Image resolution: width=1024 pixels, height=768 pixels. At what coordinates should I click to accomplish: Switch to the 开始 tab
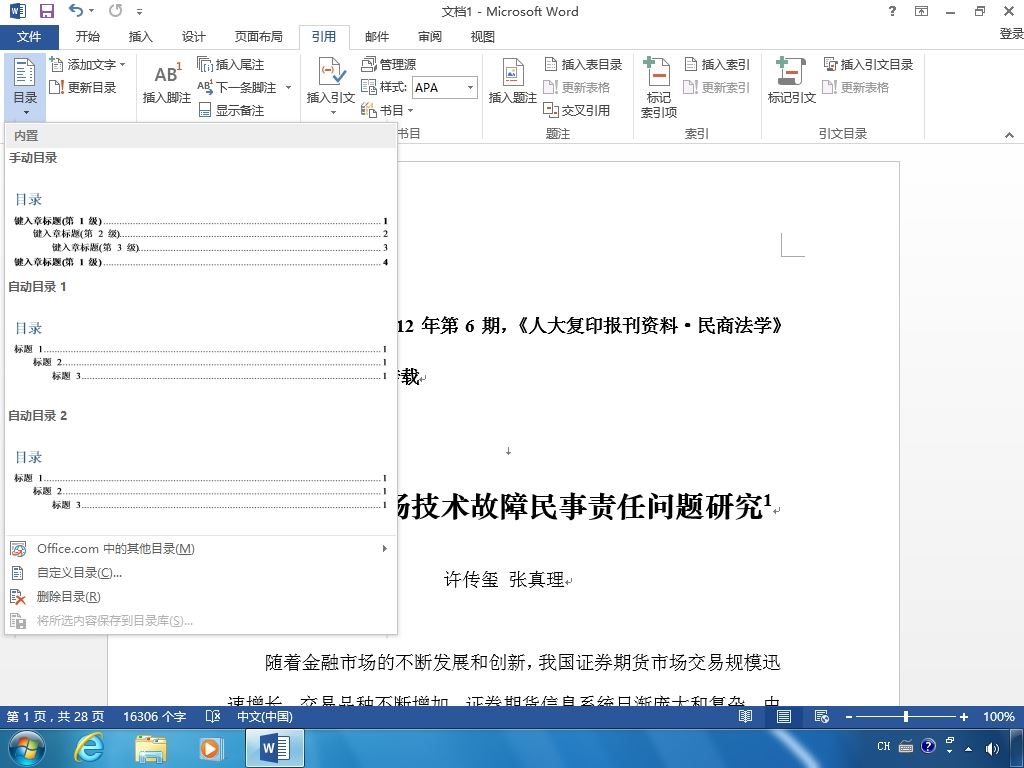tap(88, 37)
